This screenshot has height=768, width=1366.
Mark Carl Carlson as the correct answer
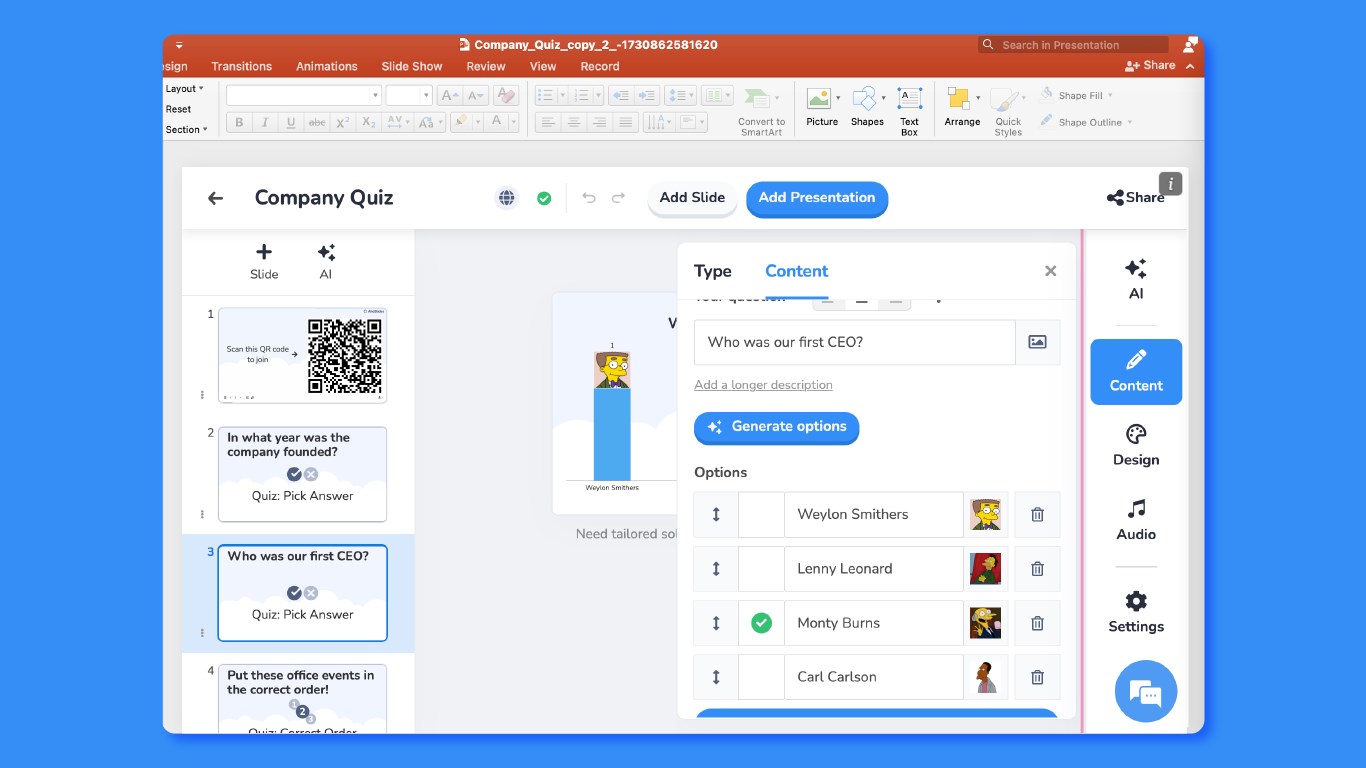click(x=761, y=676)
